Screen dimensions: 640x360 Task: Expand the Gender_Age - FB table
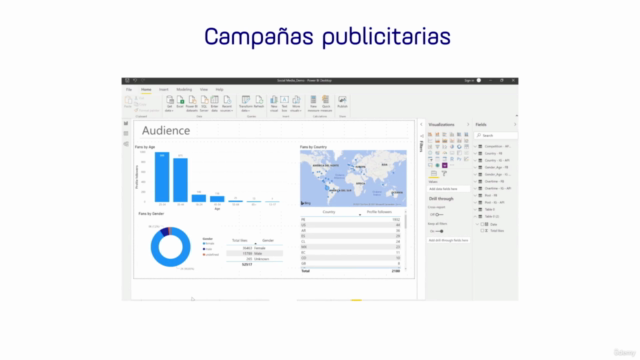pos(475,167)
